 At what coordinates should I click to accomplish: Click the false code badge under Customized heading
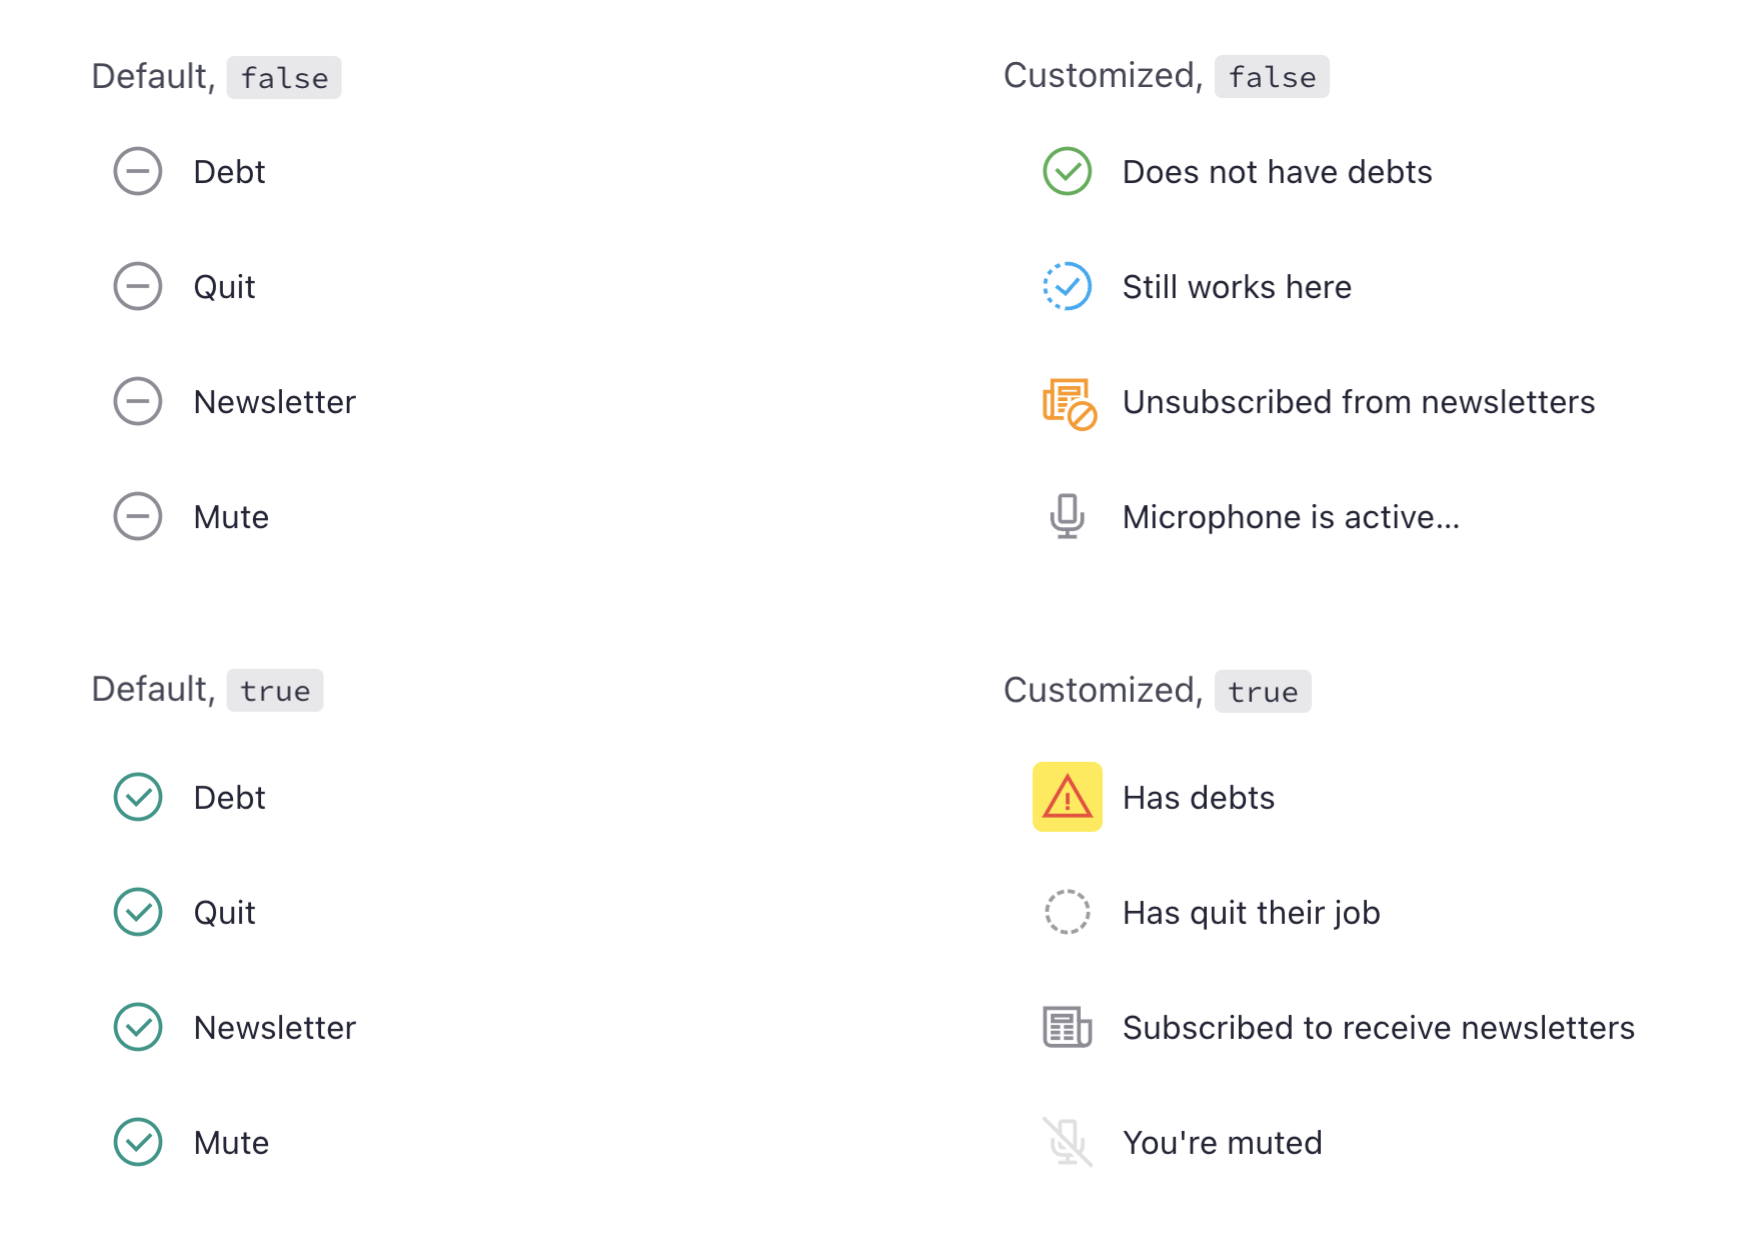(x=1271, y=77)
